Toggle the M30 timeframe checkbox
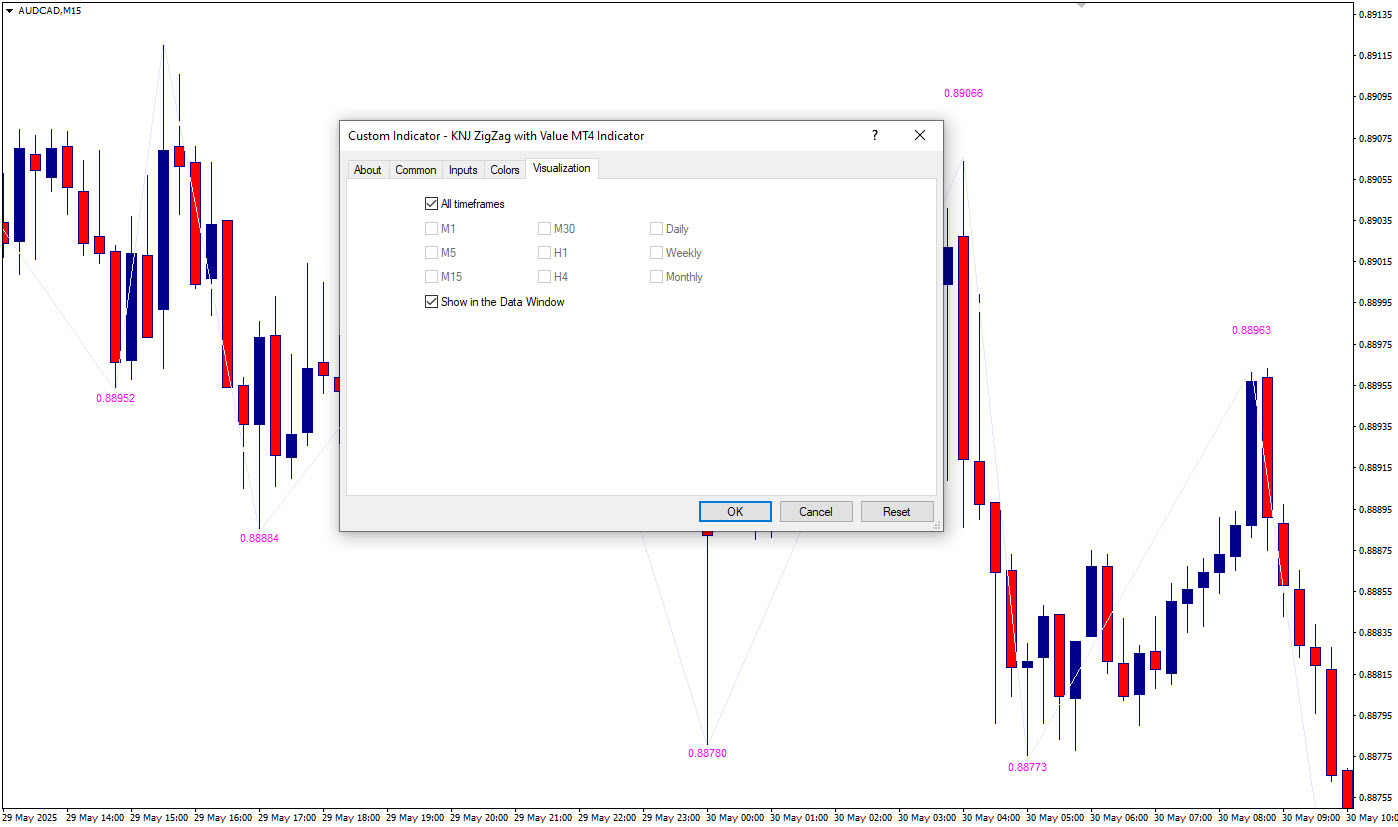The height and width of the screenshot is (827, 1398). pyautogui.click(x=544, y=229)
